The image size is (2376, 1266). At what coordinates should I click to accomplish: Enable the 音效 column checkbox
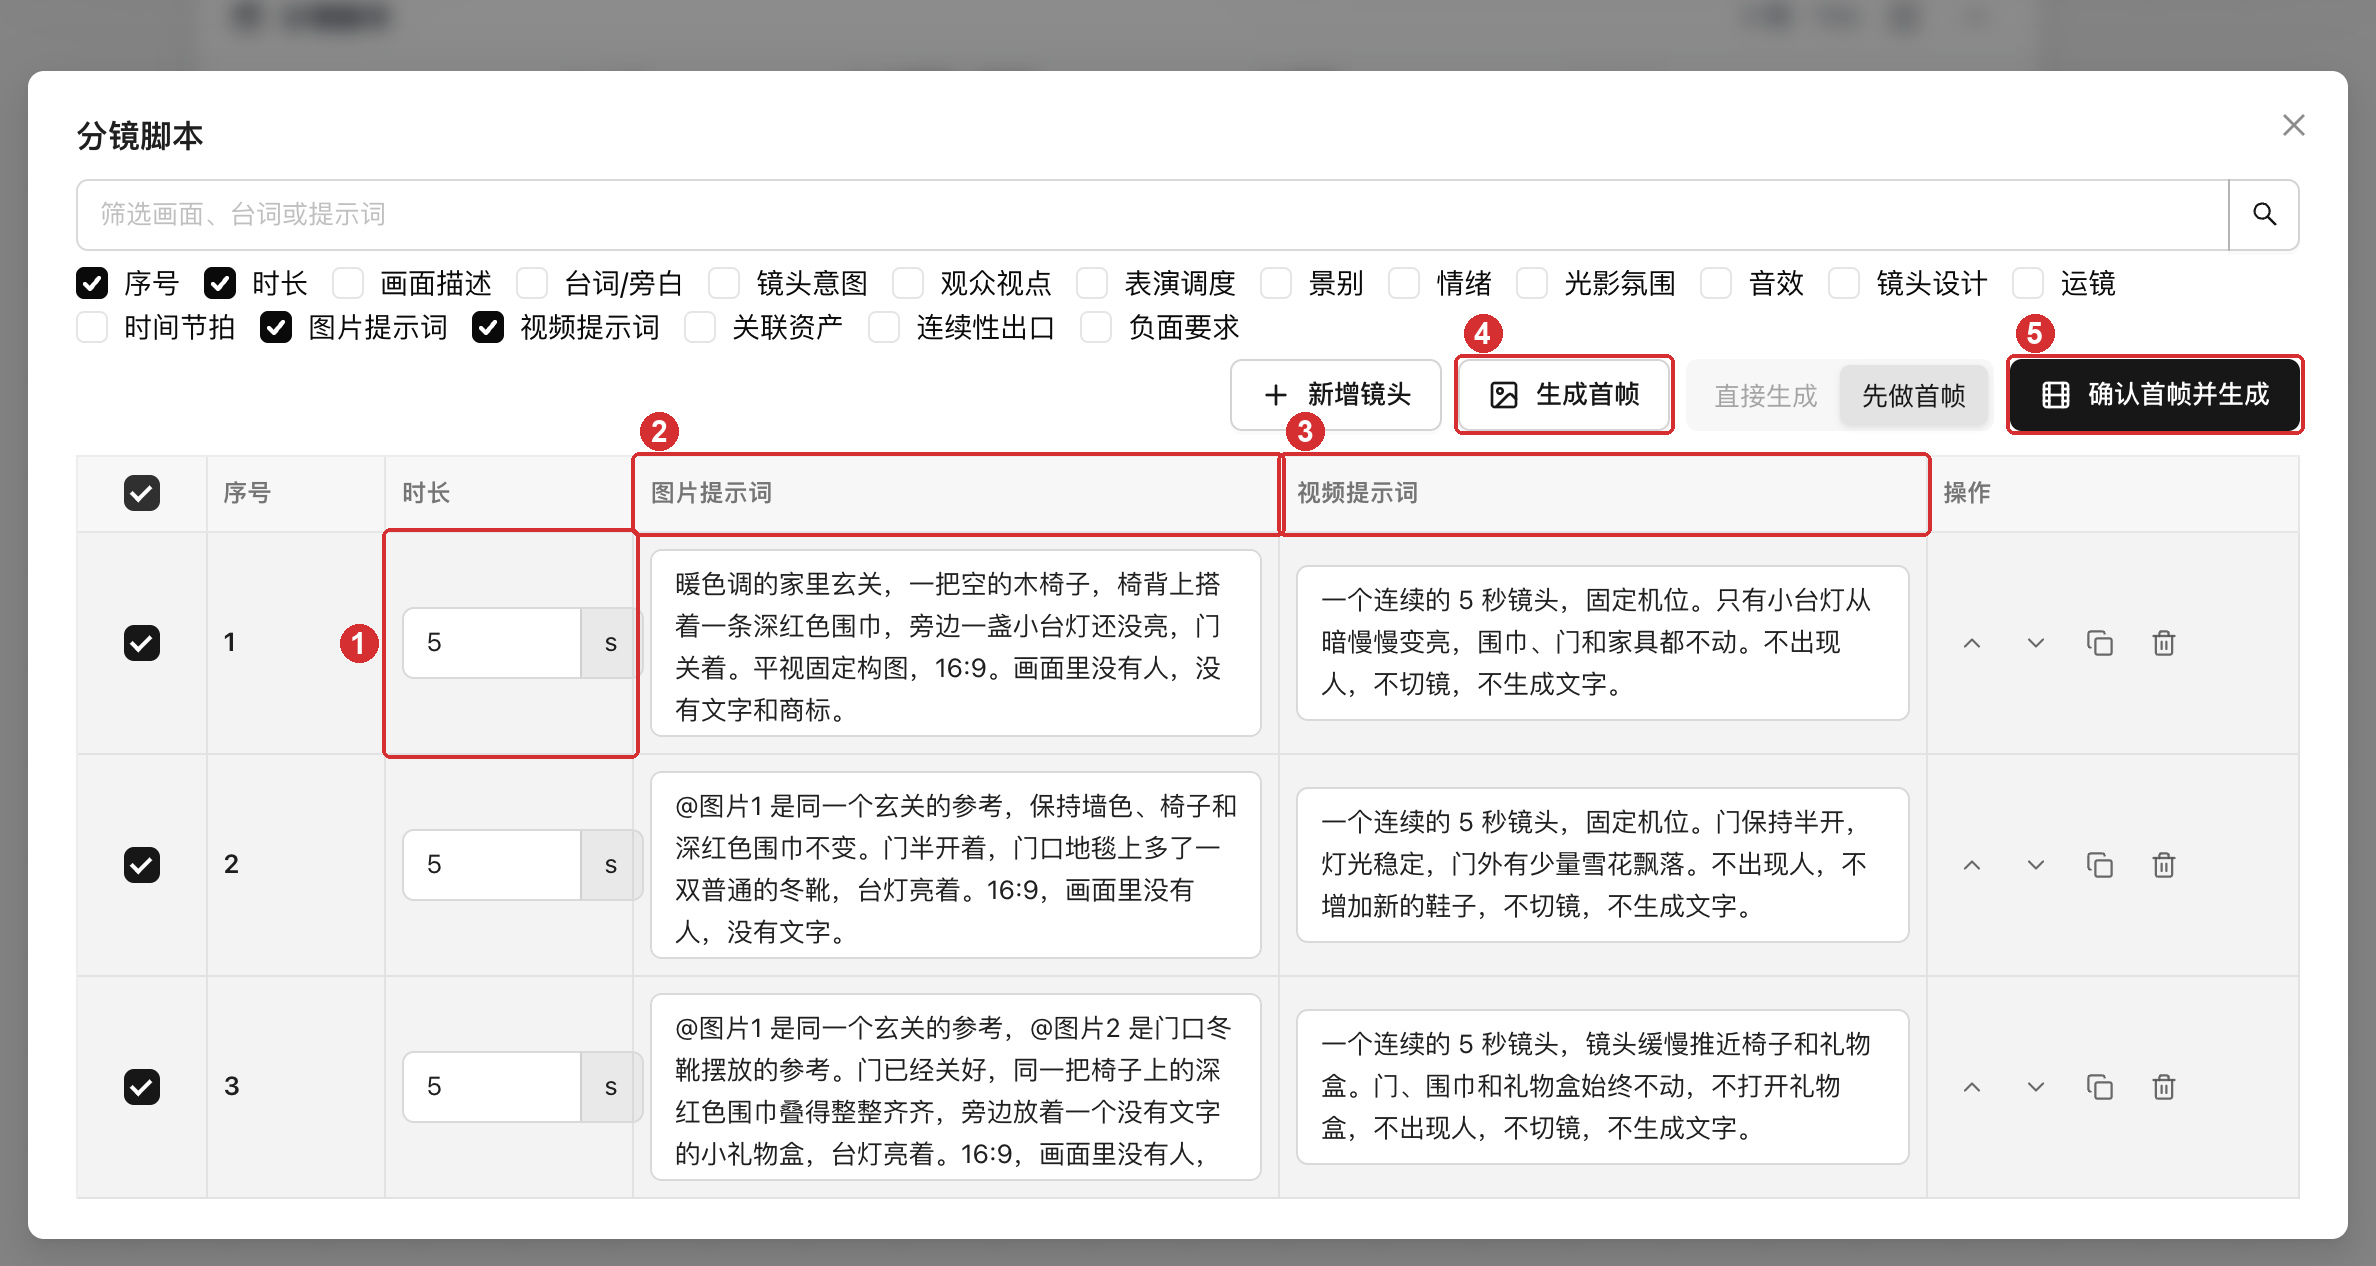pos(1716,283)
